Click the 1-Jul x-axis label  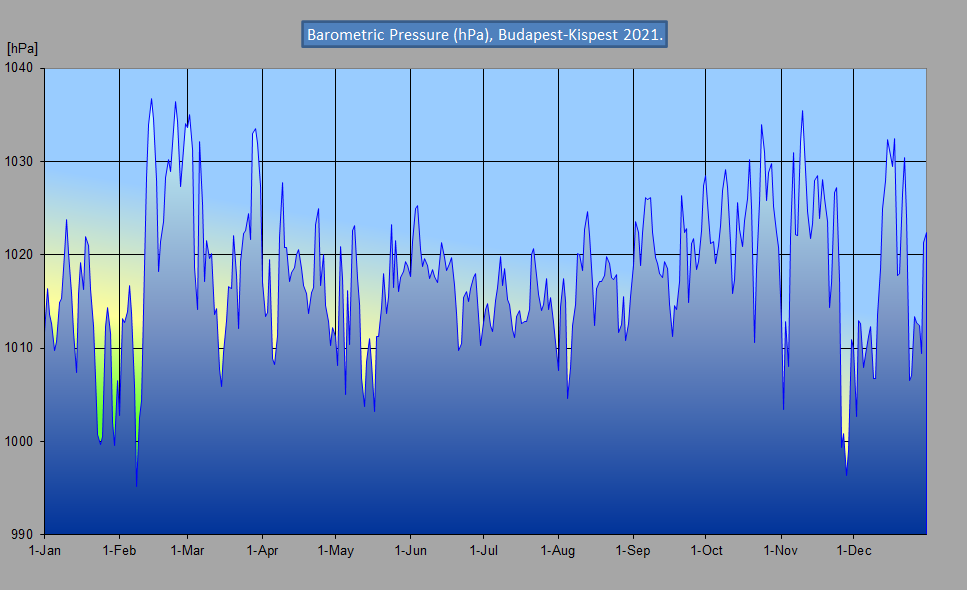[x=483, y=551]
